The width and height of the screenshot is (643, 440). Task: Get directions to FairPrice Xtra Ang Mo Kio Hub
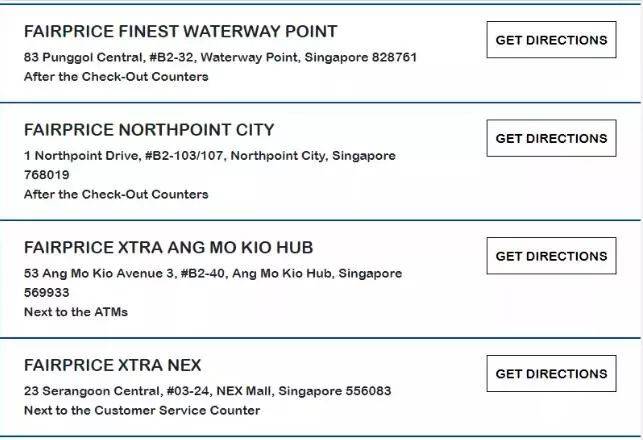(x=551, y=256)
